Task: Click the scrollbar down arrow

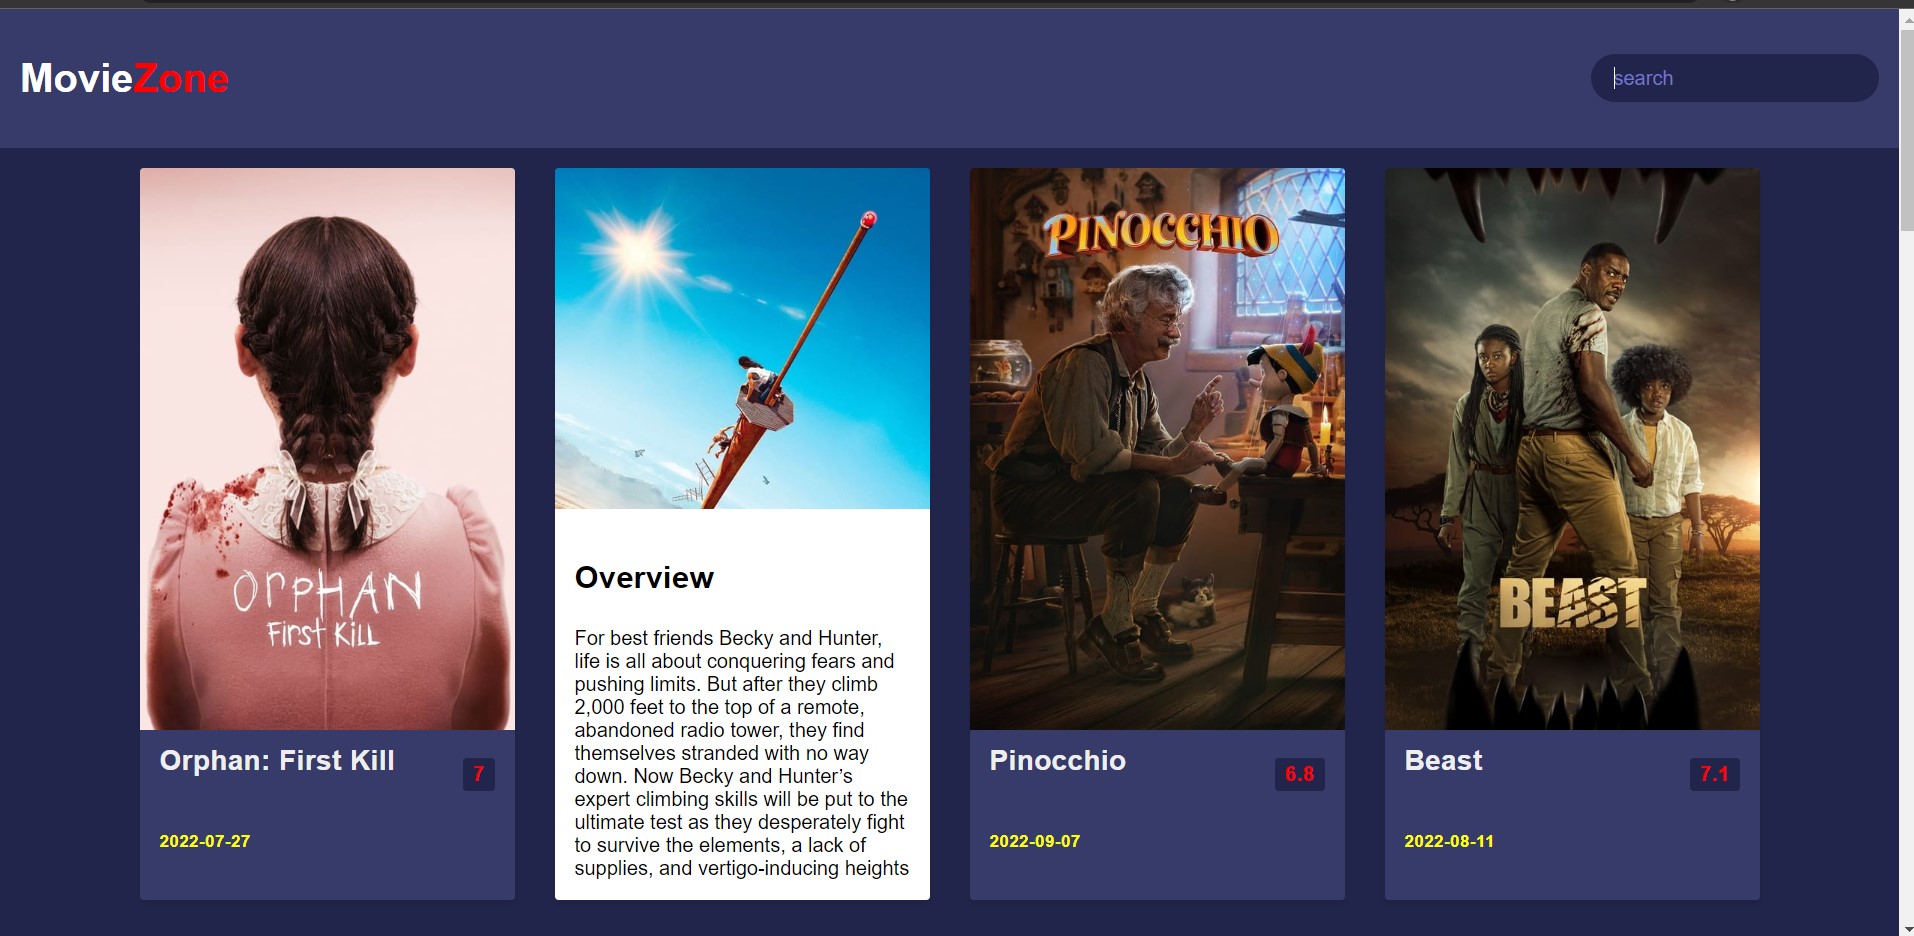Action: [1906, 928]
